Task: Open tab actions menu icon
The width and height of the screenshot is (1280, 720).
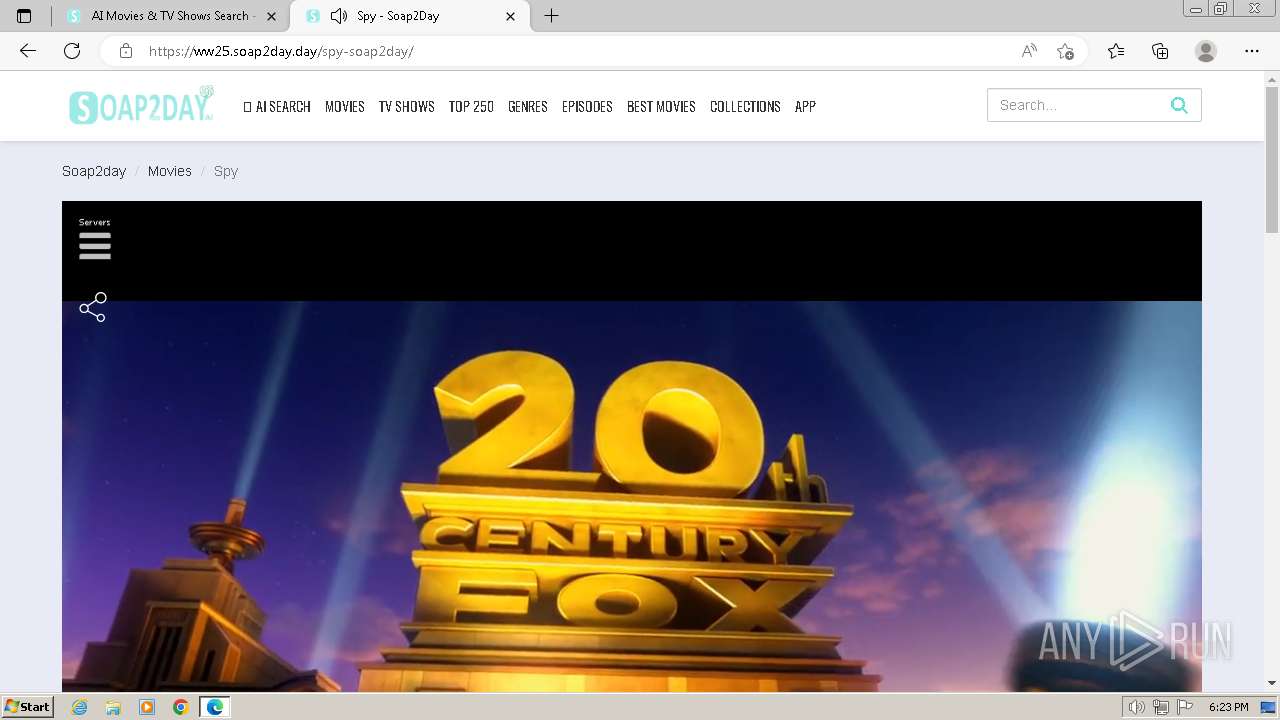Action: 24,16
